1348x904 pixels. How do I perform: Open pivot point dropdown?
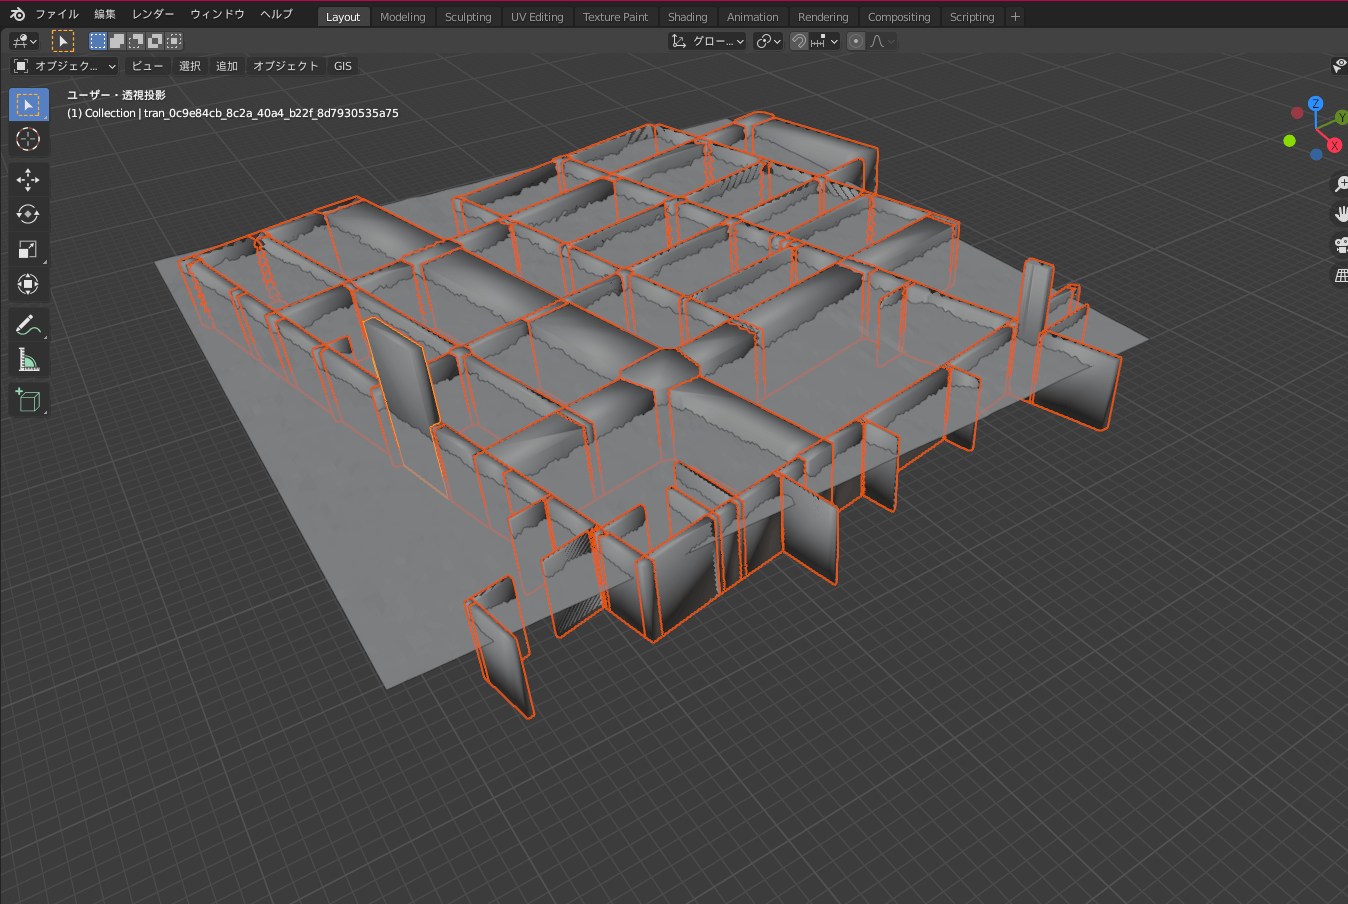(x=768, y=41)
